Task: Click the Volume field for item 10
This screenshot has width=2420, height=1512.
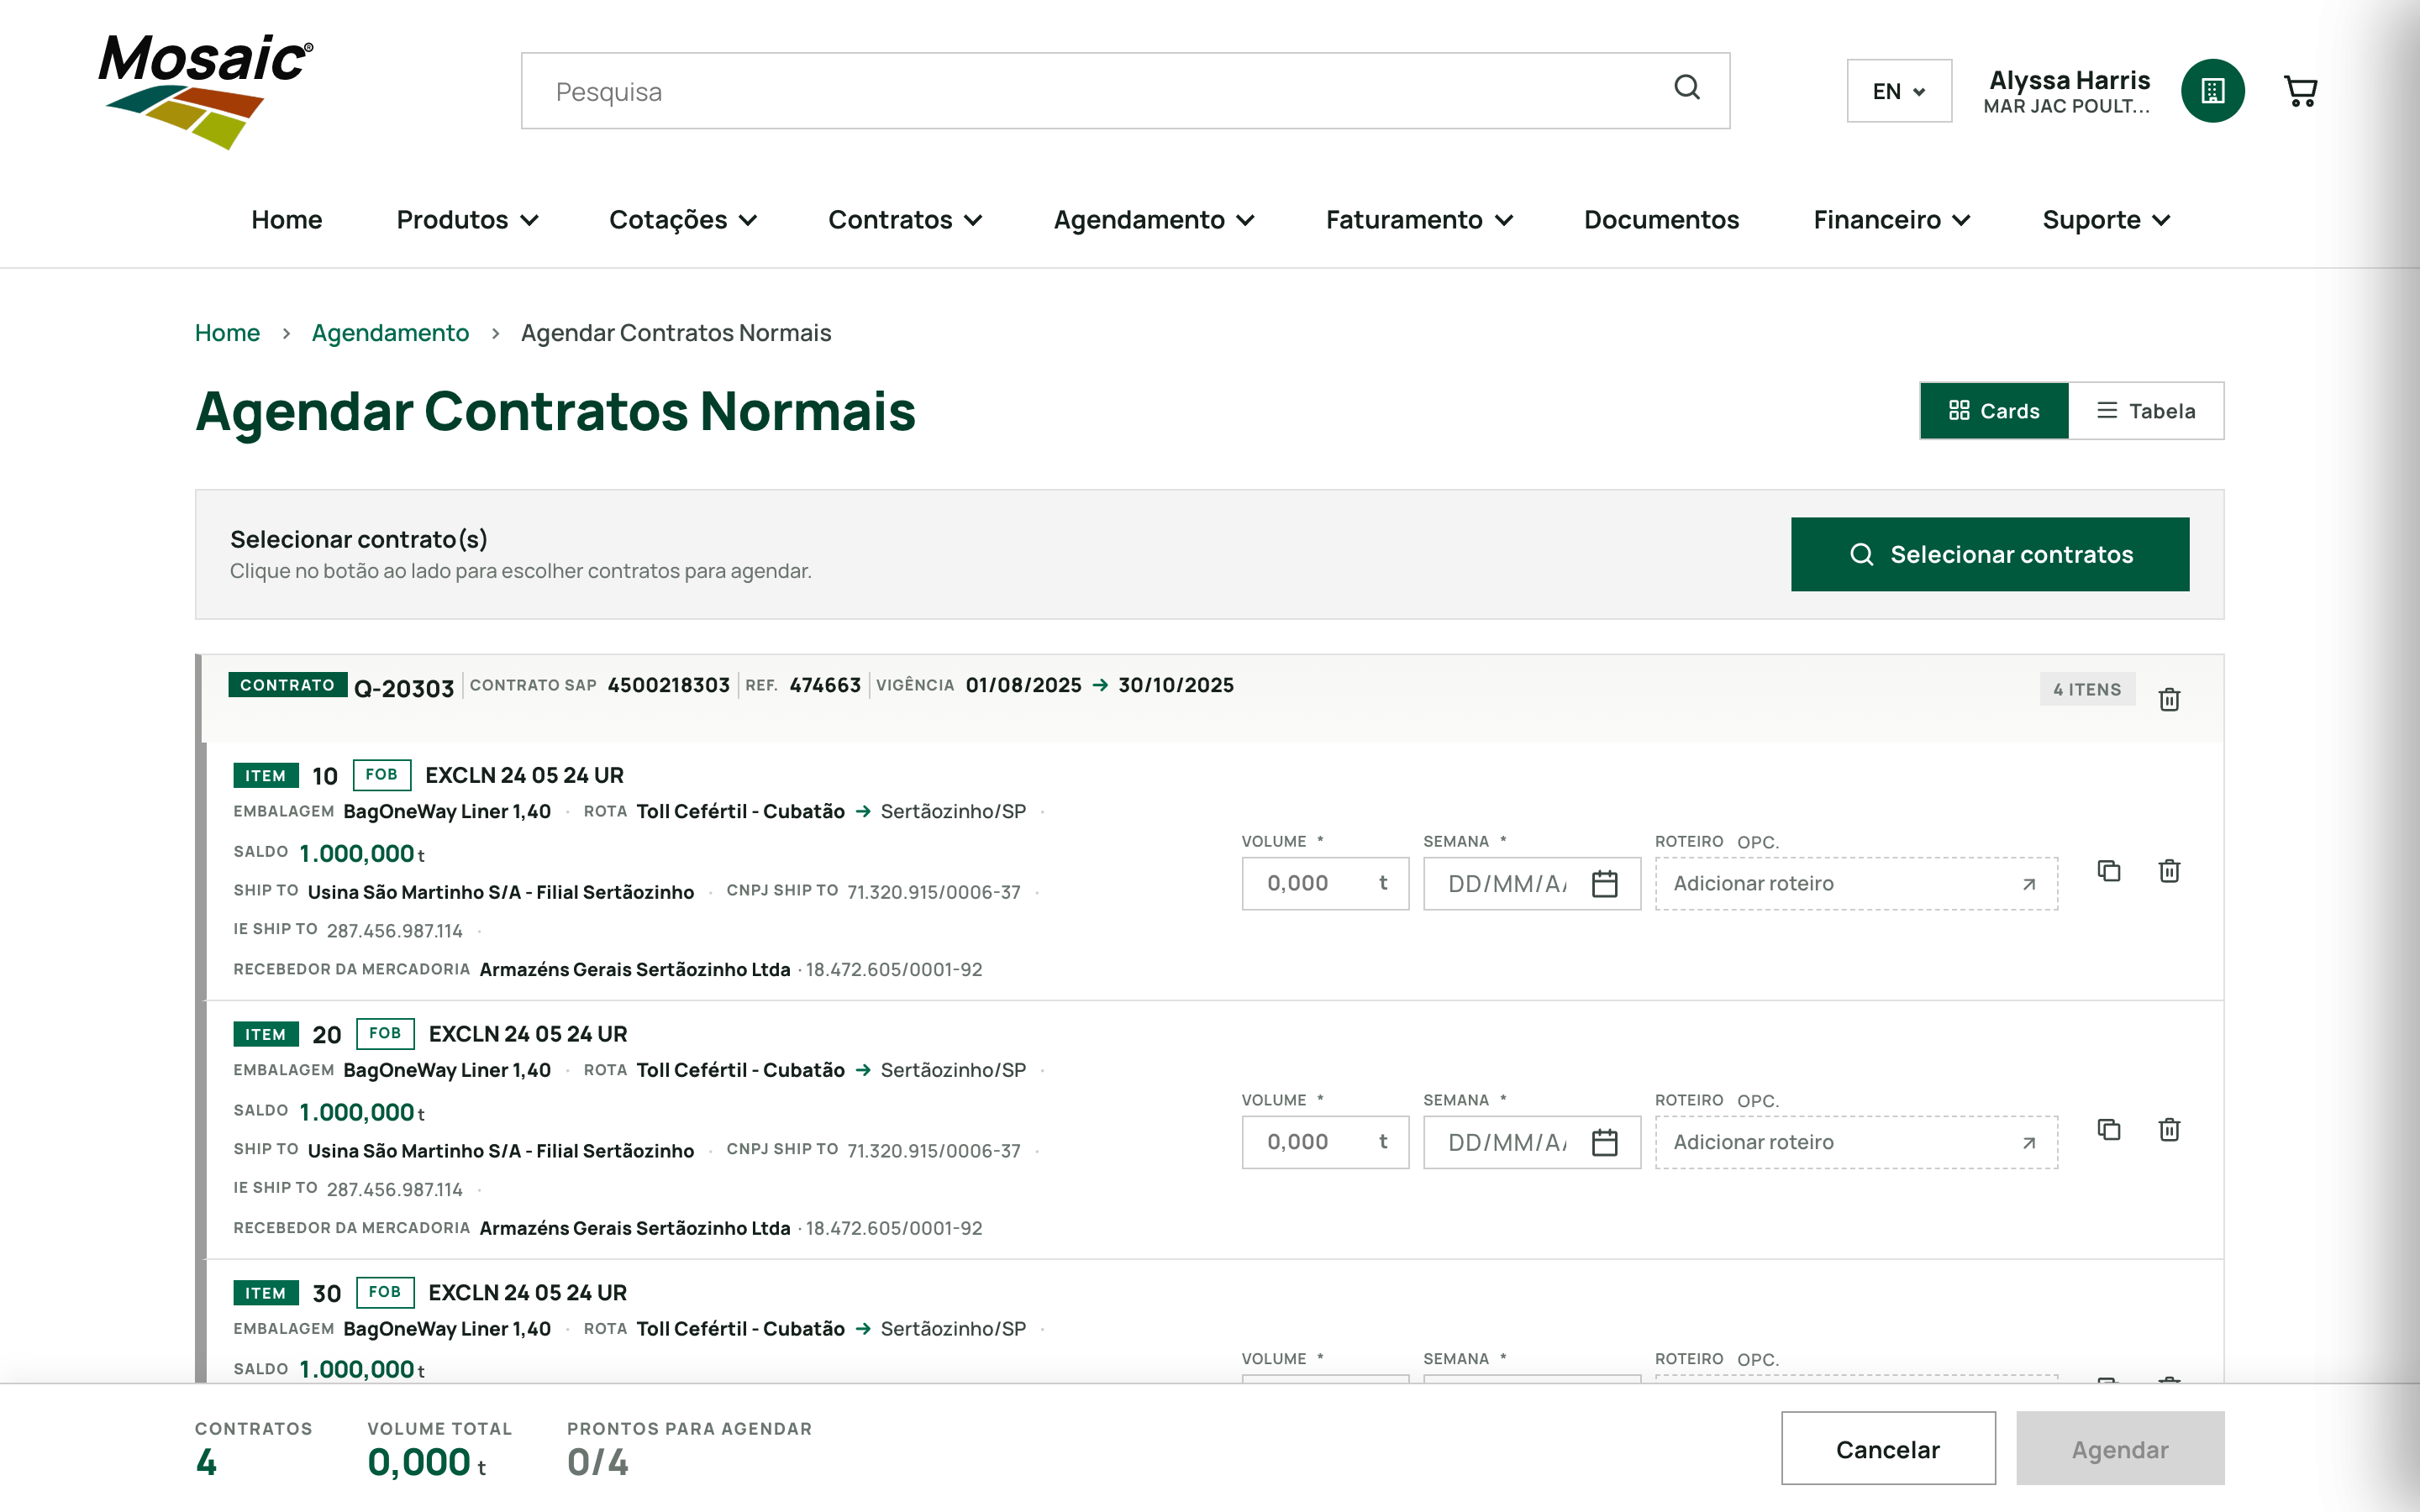Action: (x=1325, y=884)
